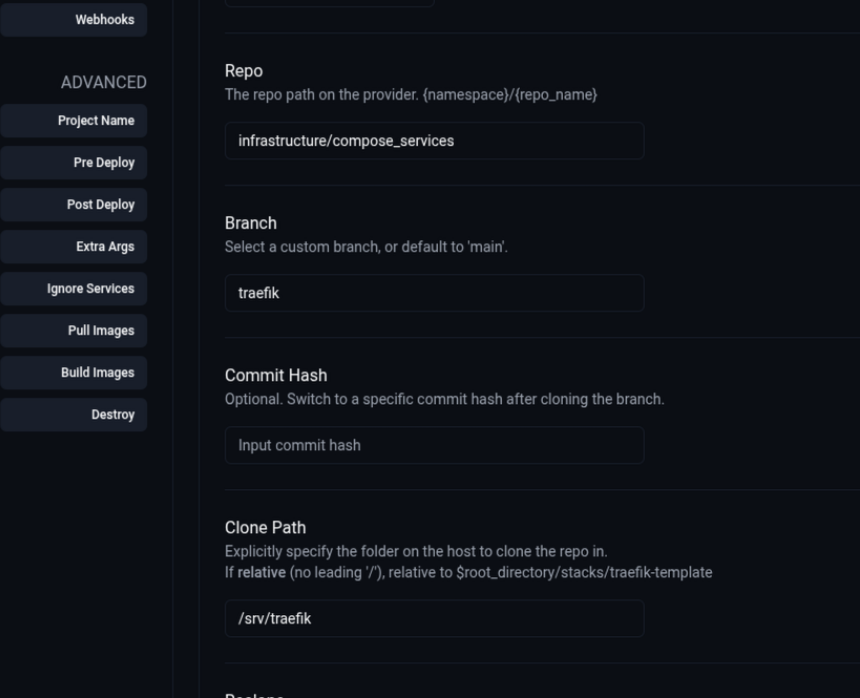Focus the Branch field containing traefik
Image resolution: width=860 pixels, height=698 pixels.
[434, 294]
